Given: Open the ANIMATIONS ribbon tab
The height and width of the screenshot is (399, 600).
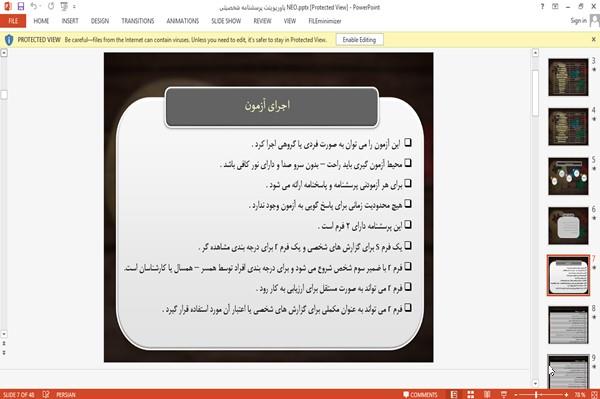Looking at the screenshot, I should click(x=183, y=21).
